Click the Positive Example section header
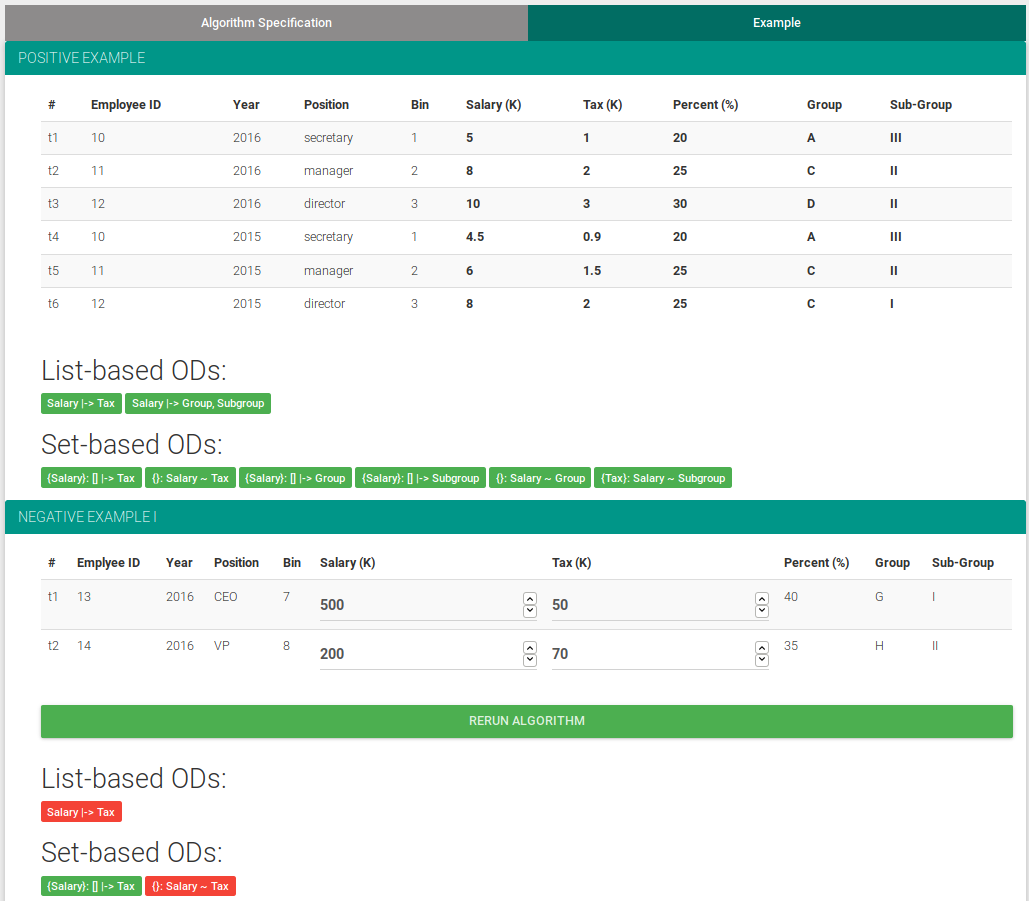 pyautogui.click(x=515, y=58)
